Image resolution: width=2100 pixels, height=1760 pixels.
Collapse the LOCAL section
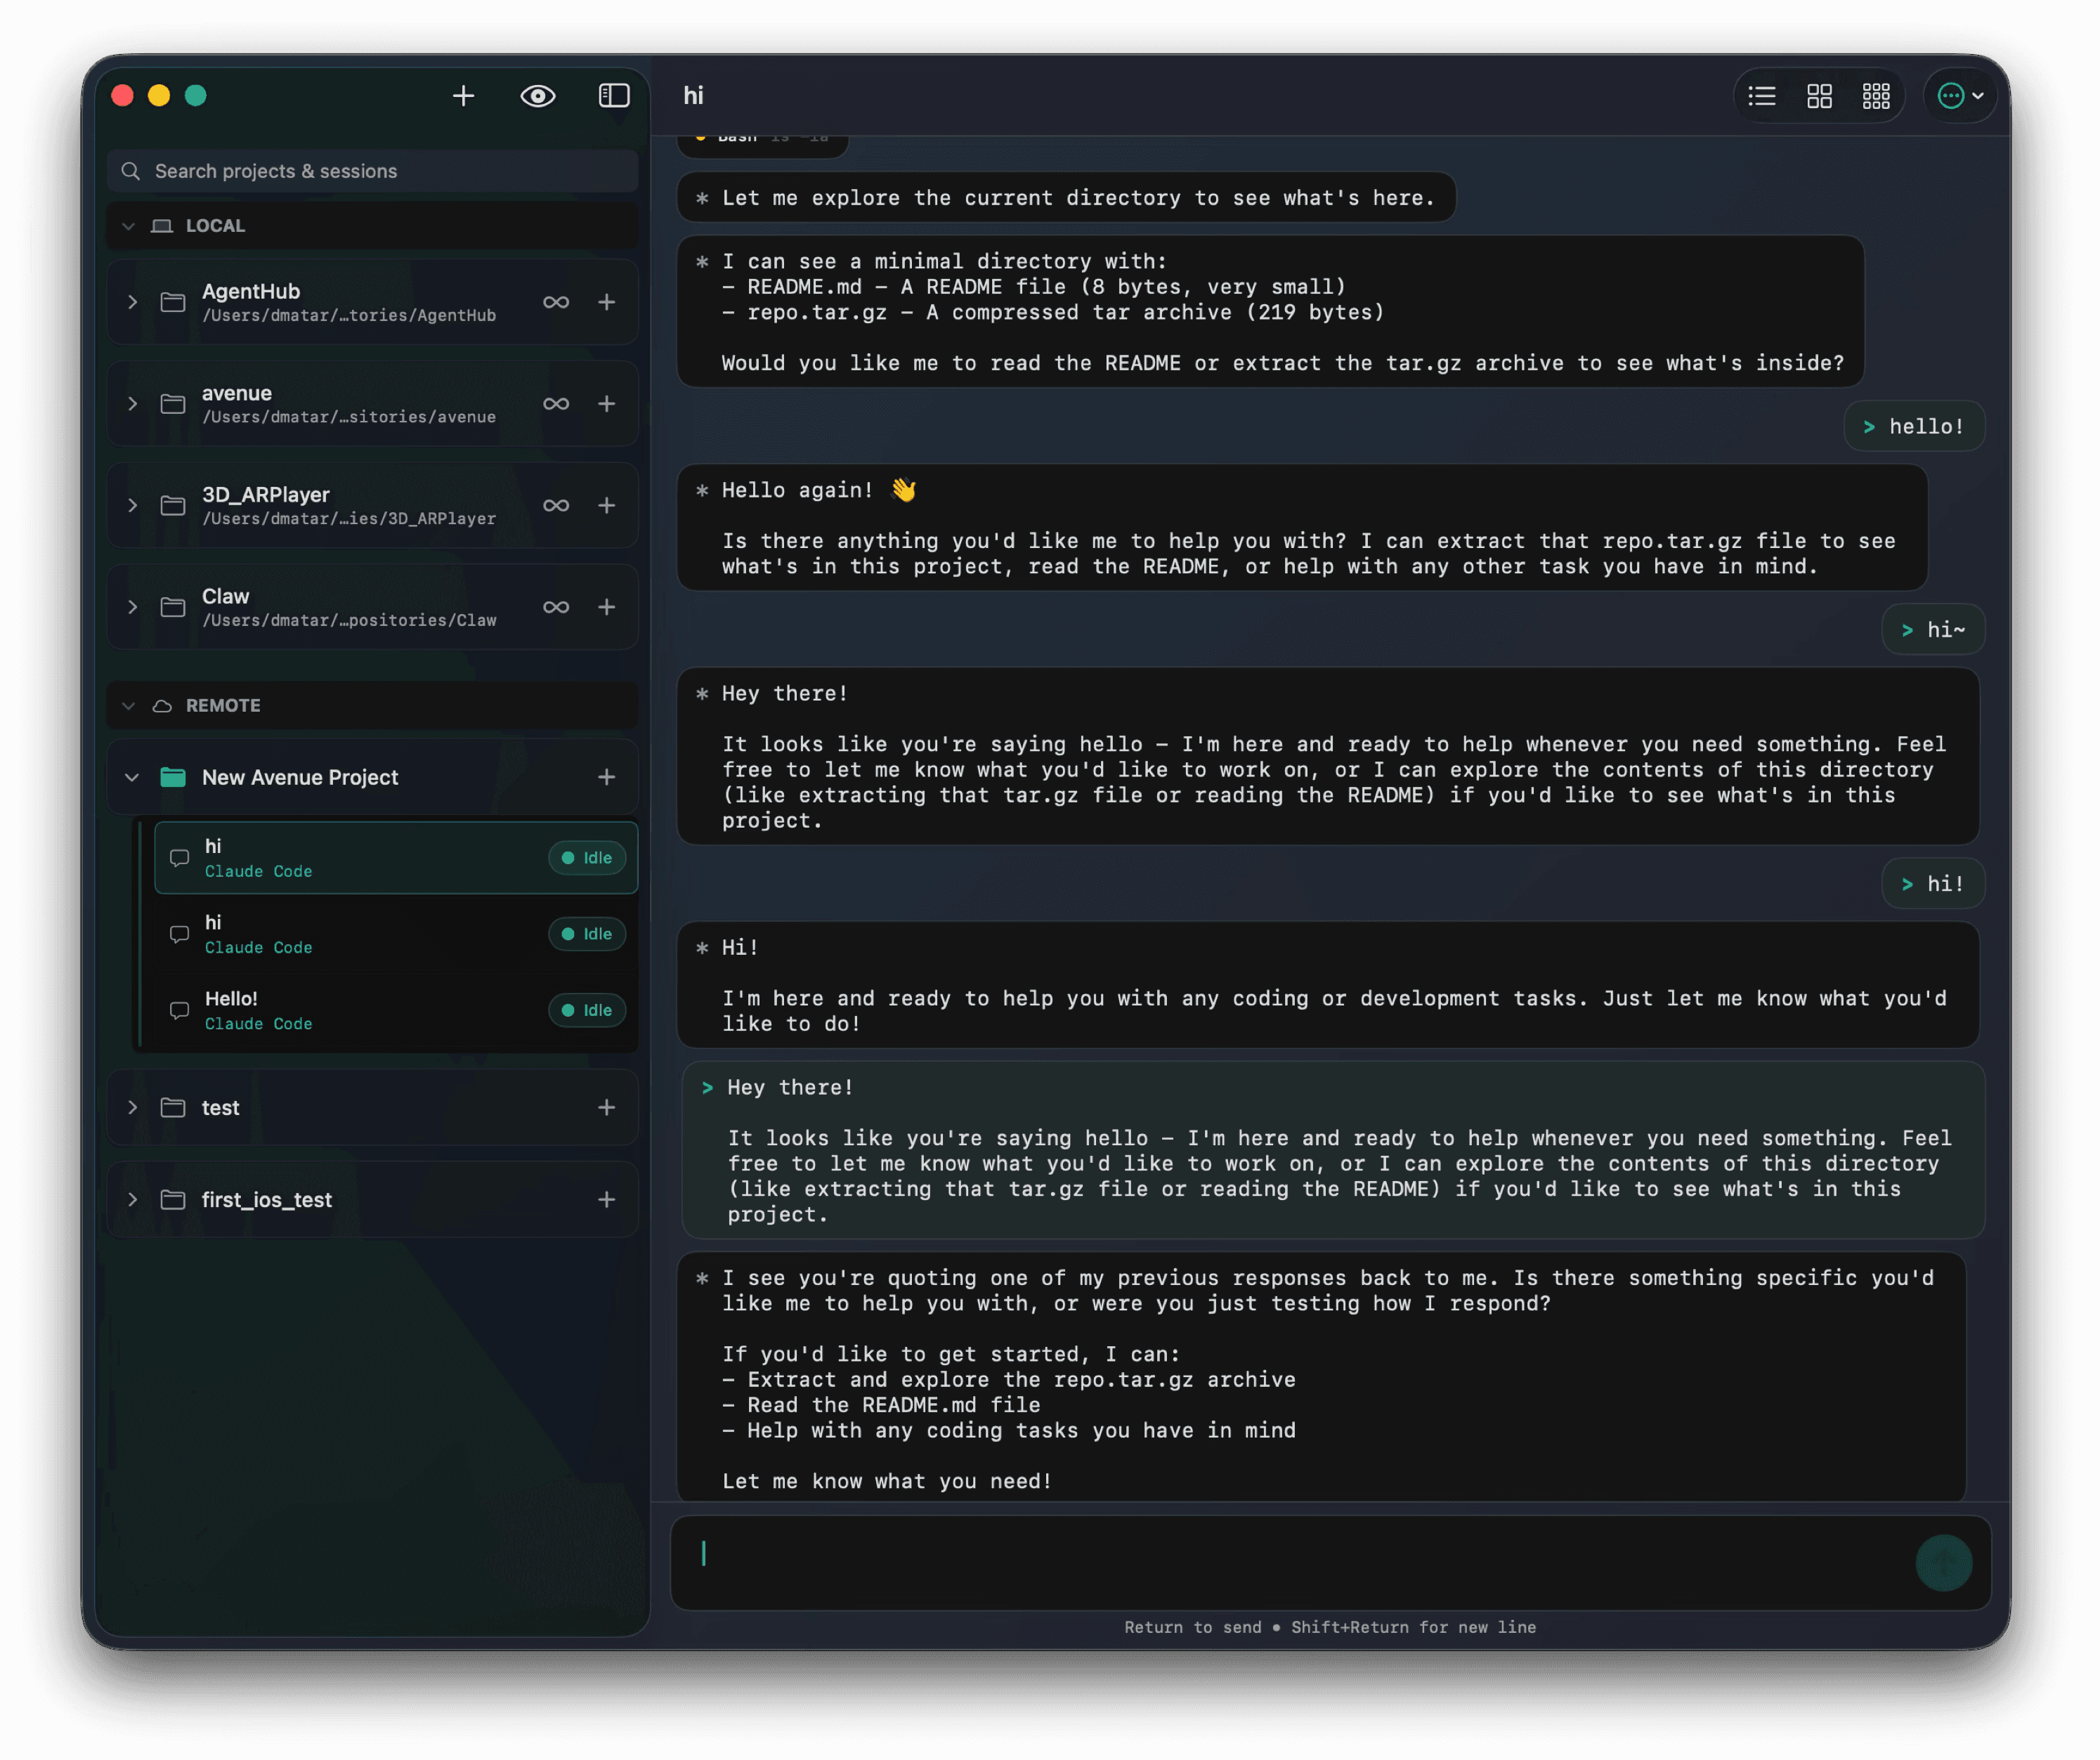click(x=128, y=226)
